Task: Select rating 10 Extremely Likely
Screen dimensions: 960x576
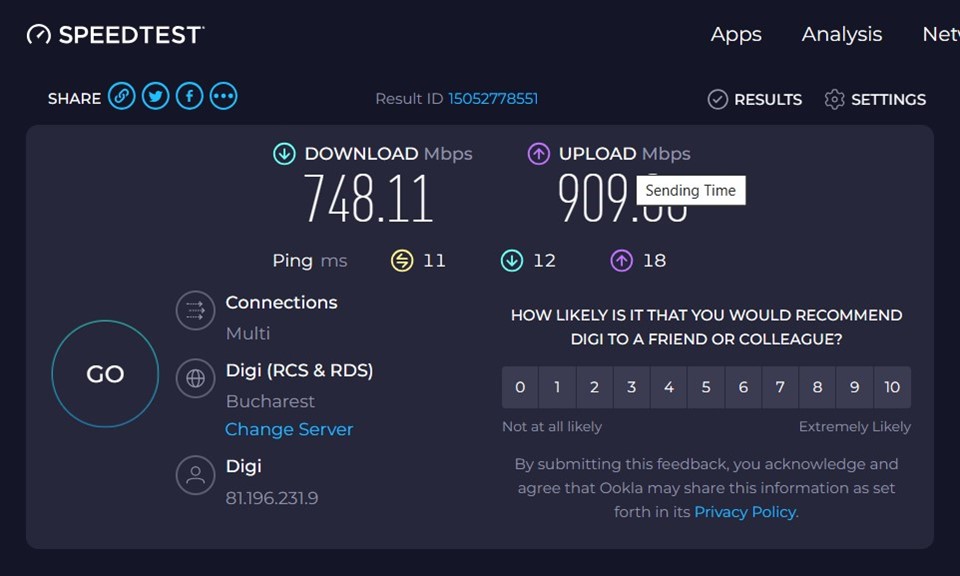Action: (x=892, y=387)
